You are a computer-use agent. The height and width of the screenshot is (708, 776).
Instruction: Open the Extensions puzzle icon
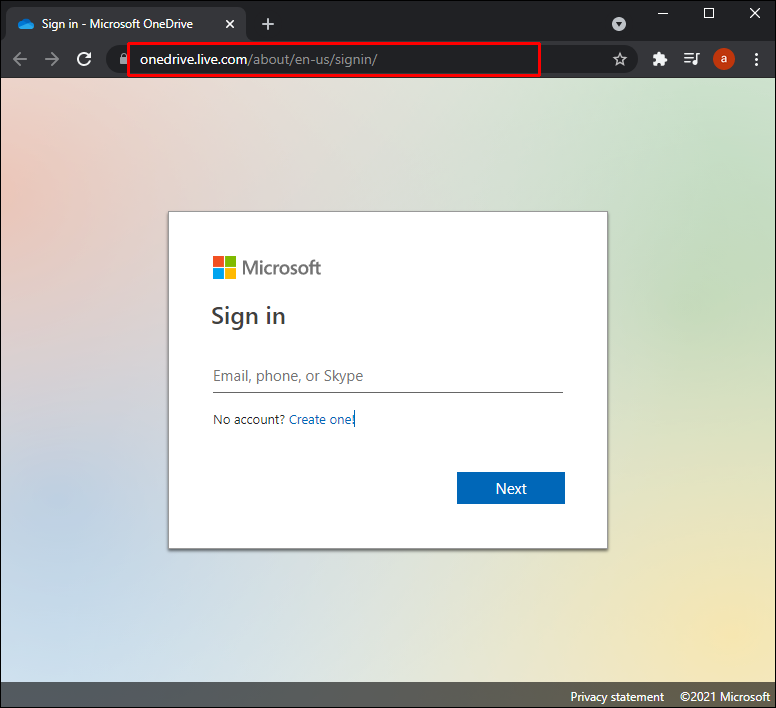(659, 59)
